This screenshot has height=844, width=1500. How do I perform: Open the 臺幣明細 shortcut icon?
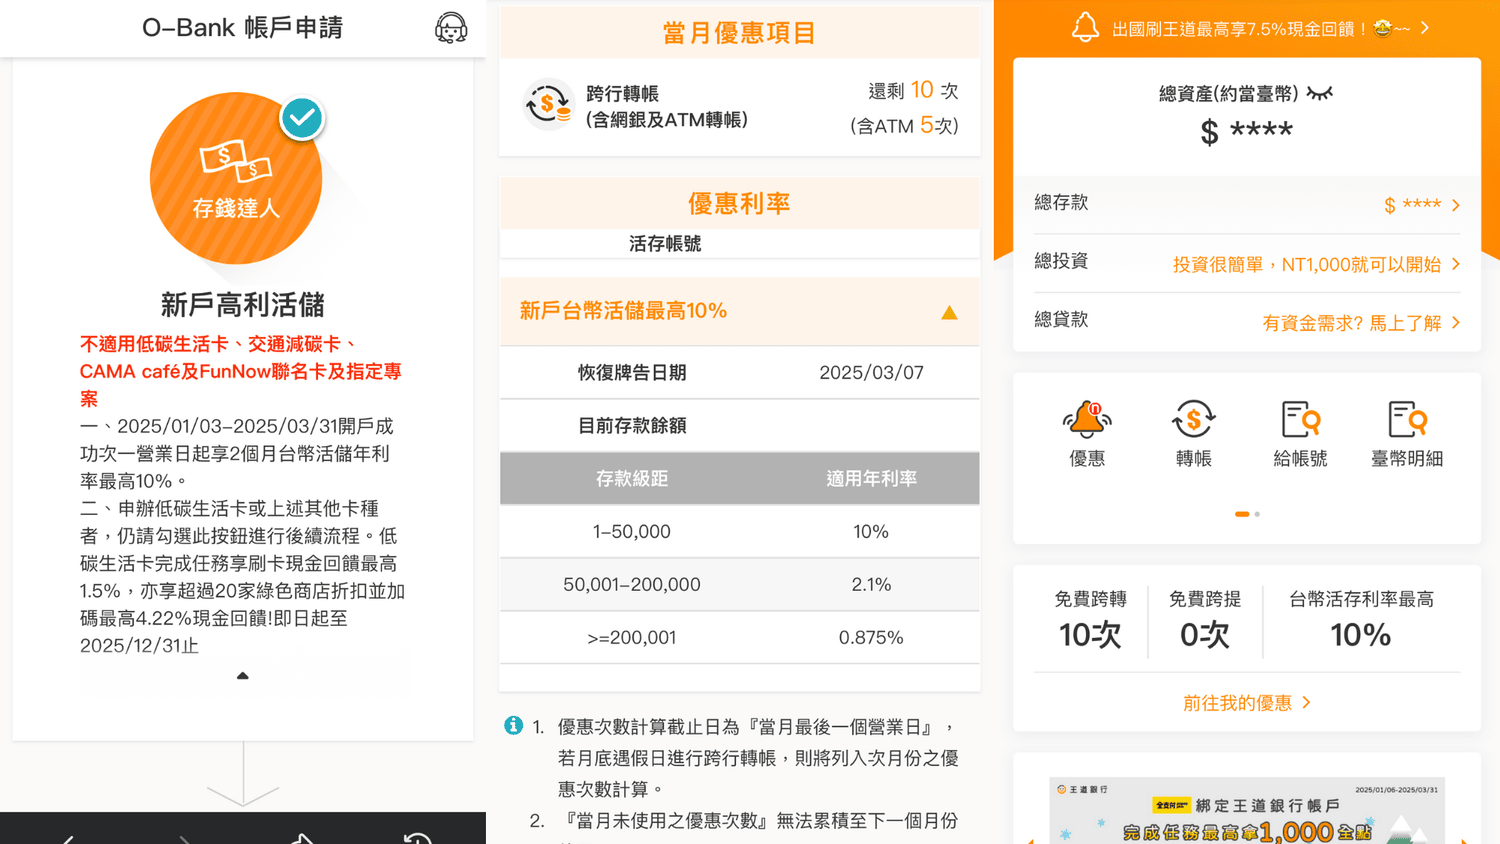point(1407,420)
